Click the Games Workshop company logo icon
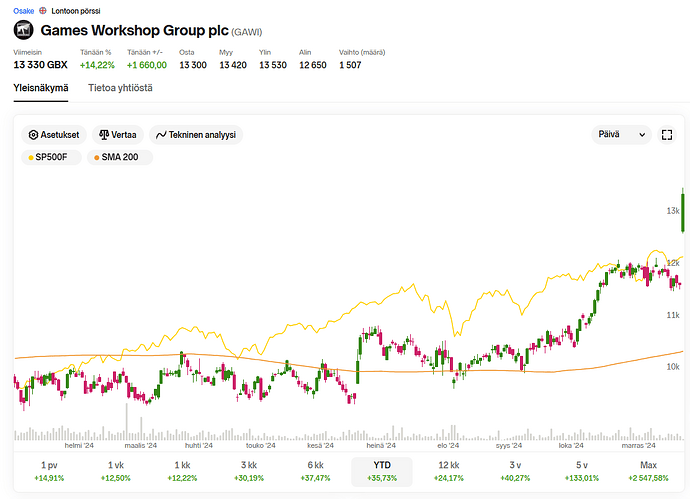This screenshot has width=690, height=499. point(23,30)
